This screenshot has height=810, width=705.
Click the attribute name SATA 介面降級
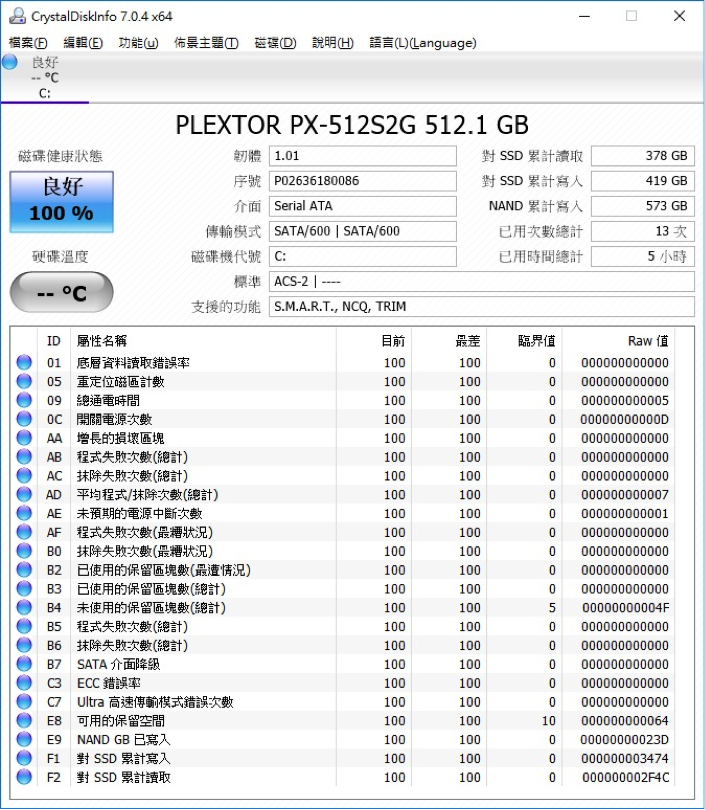[x=118, y=664]
